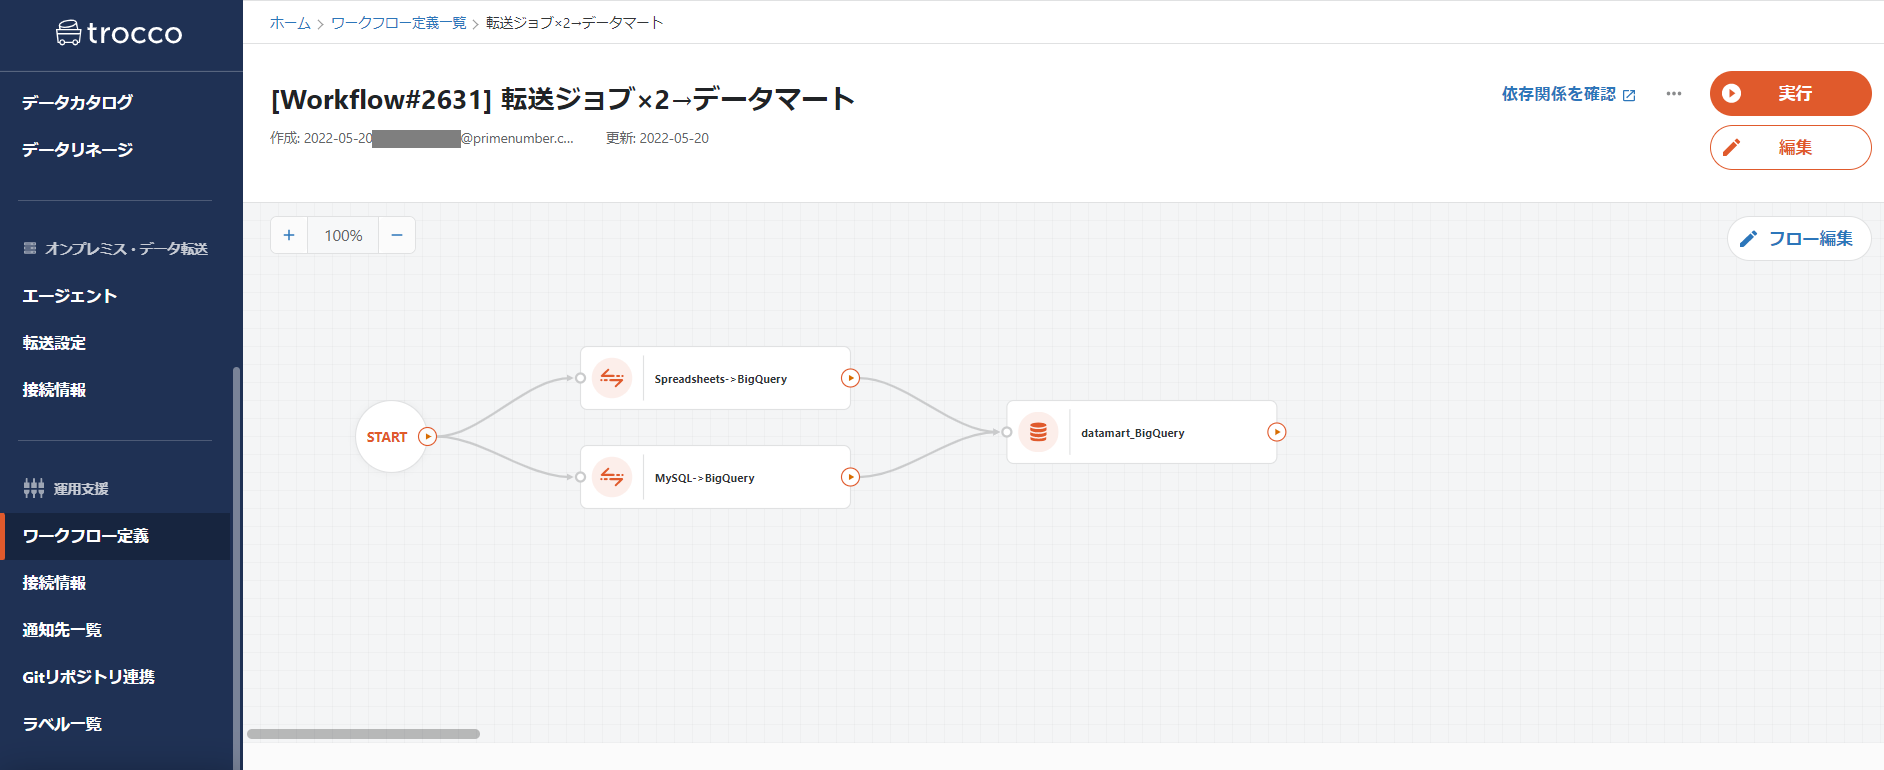
Task: Click the transfer icon on Spreadsheets->BigQuery node
Action: 612,378
